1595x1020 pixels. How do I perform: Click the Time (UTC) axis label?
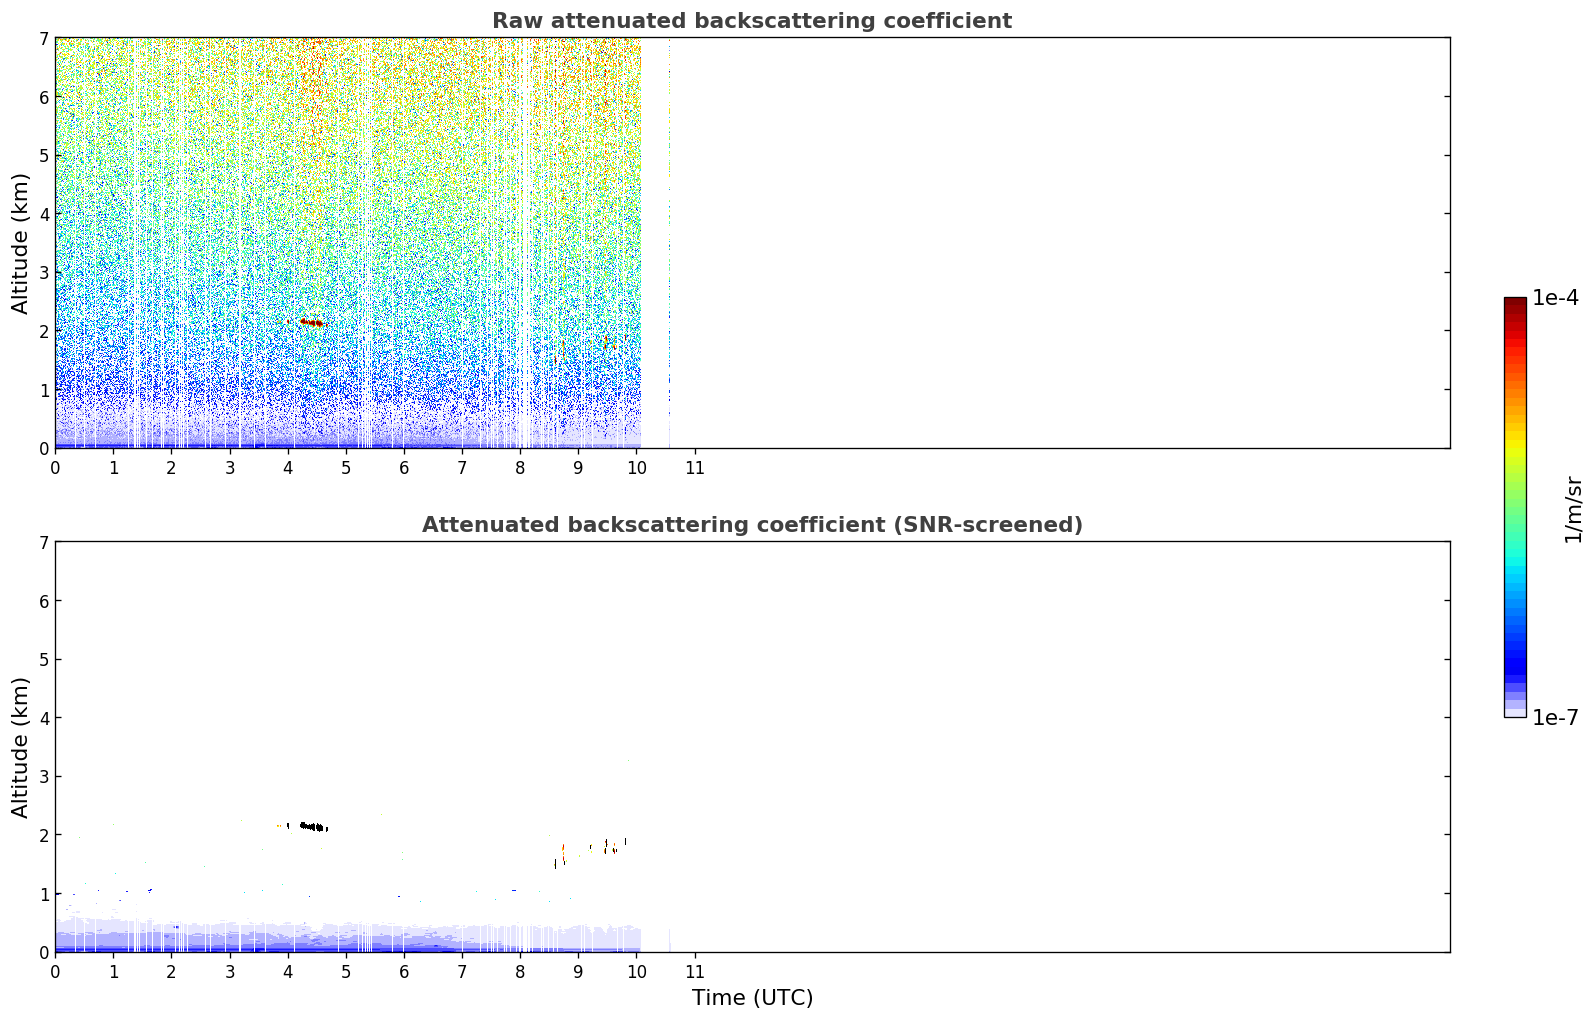point(752,997)
